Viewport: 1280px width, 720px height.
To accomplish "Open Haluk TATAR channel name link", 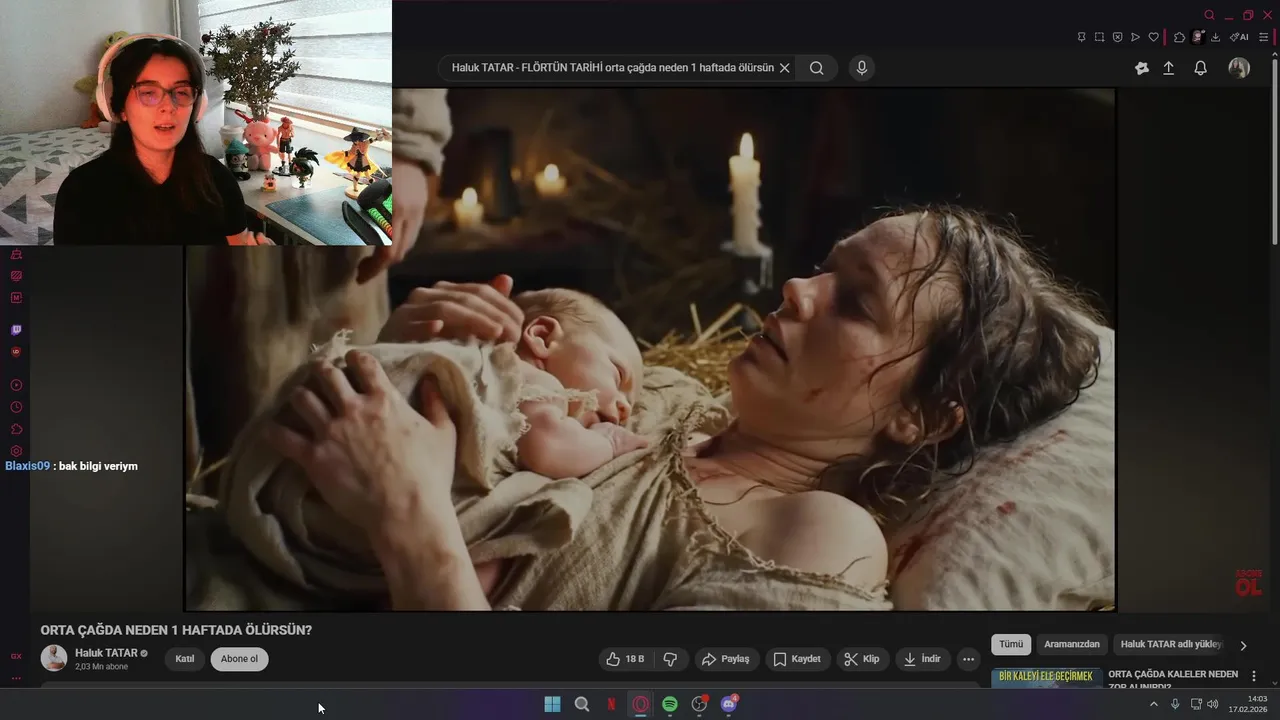I will point(106,653).
